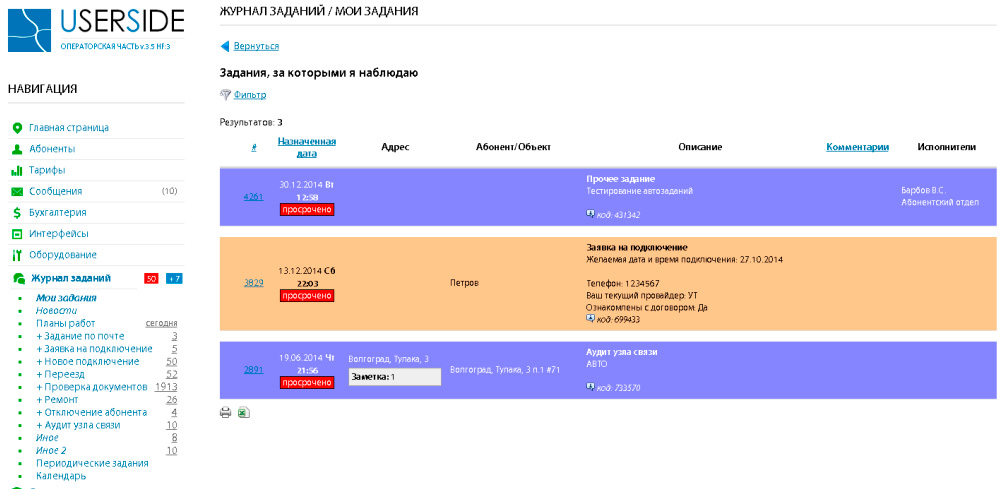The width and height of the screenshot is (1007, 489).
Task: Open the Бухгалтерия section
Action: [57, 212]
